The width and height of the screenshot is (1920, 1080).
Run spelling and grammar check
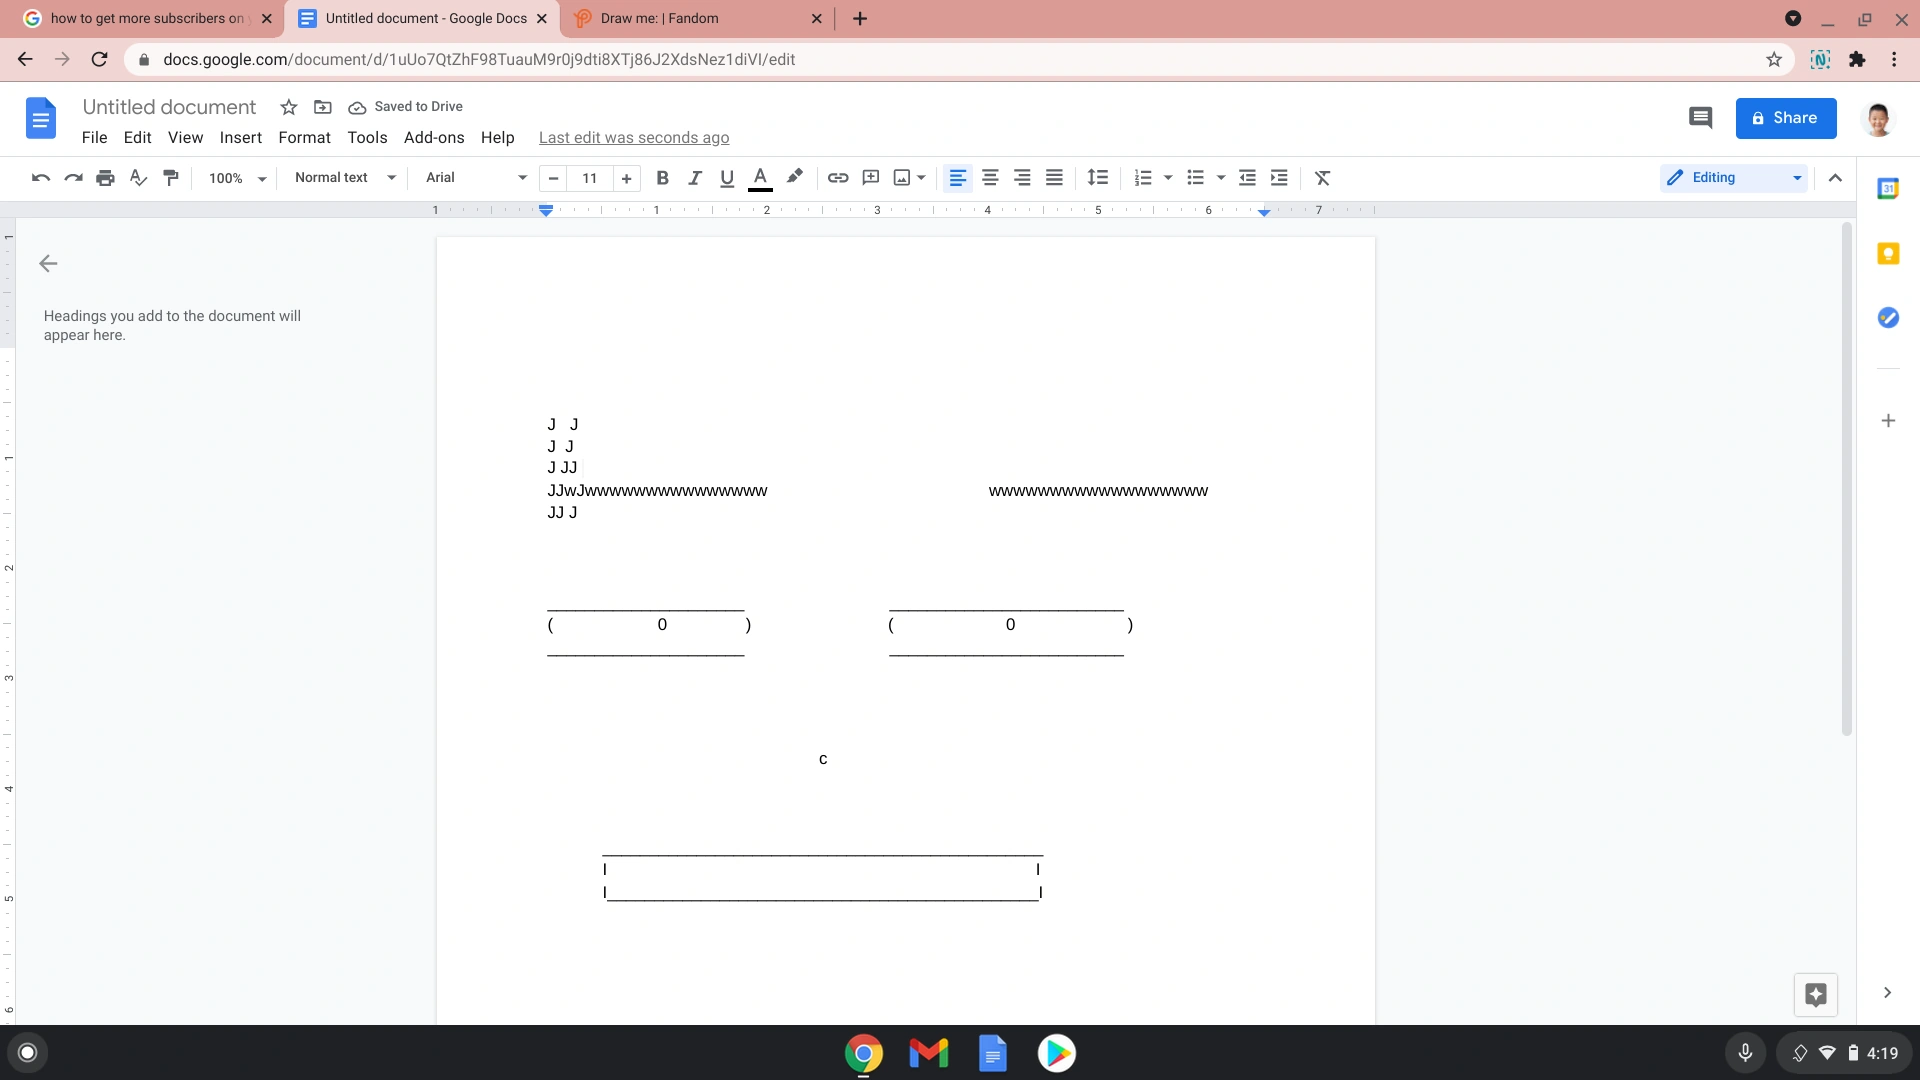pos(137,178)
